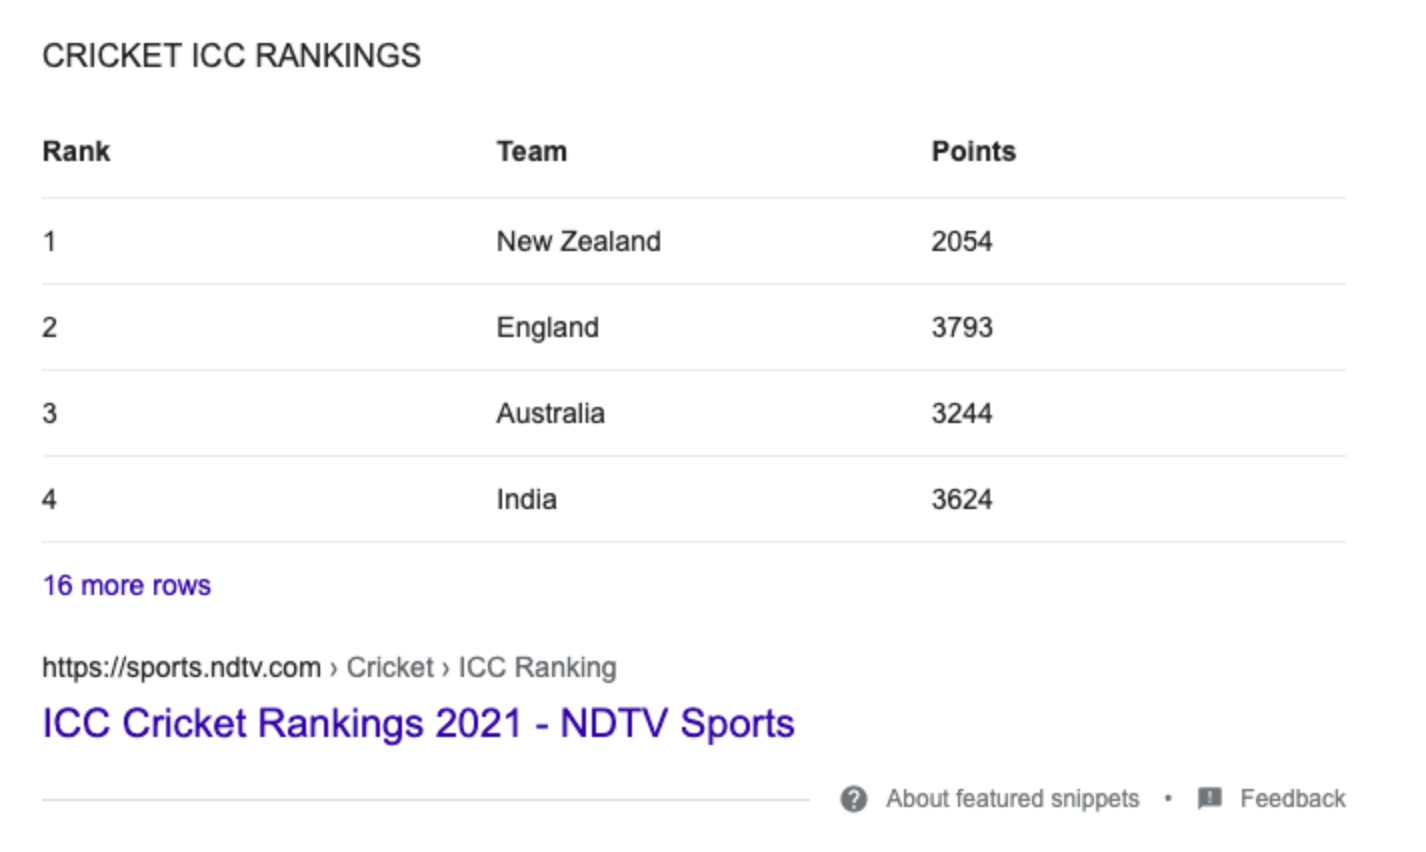Click the England team cell
The height and width of the screenshot is (852, 1426).
548,328
